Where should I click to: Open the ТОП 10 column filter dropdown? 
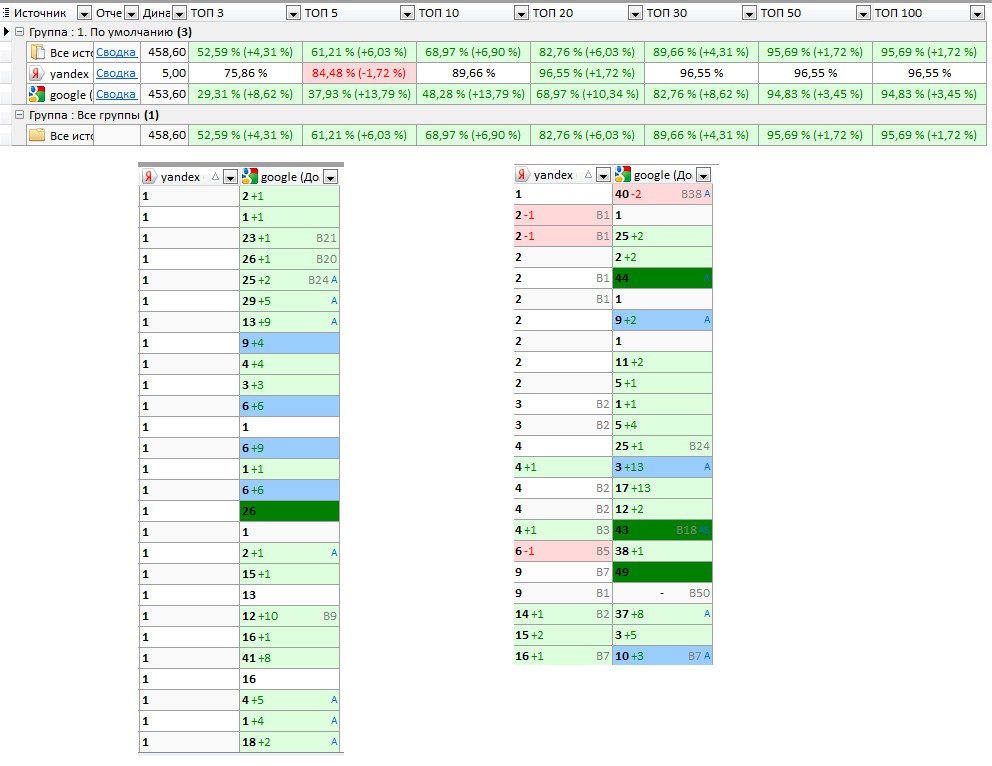pos(521,13)
